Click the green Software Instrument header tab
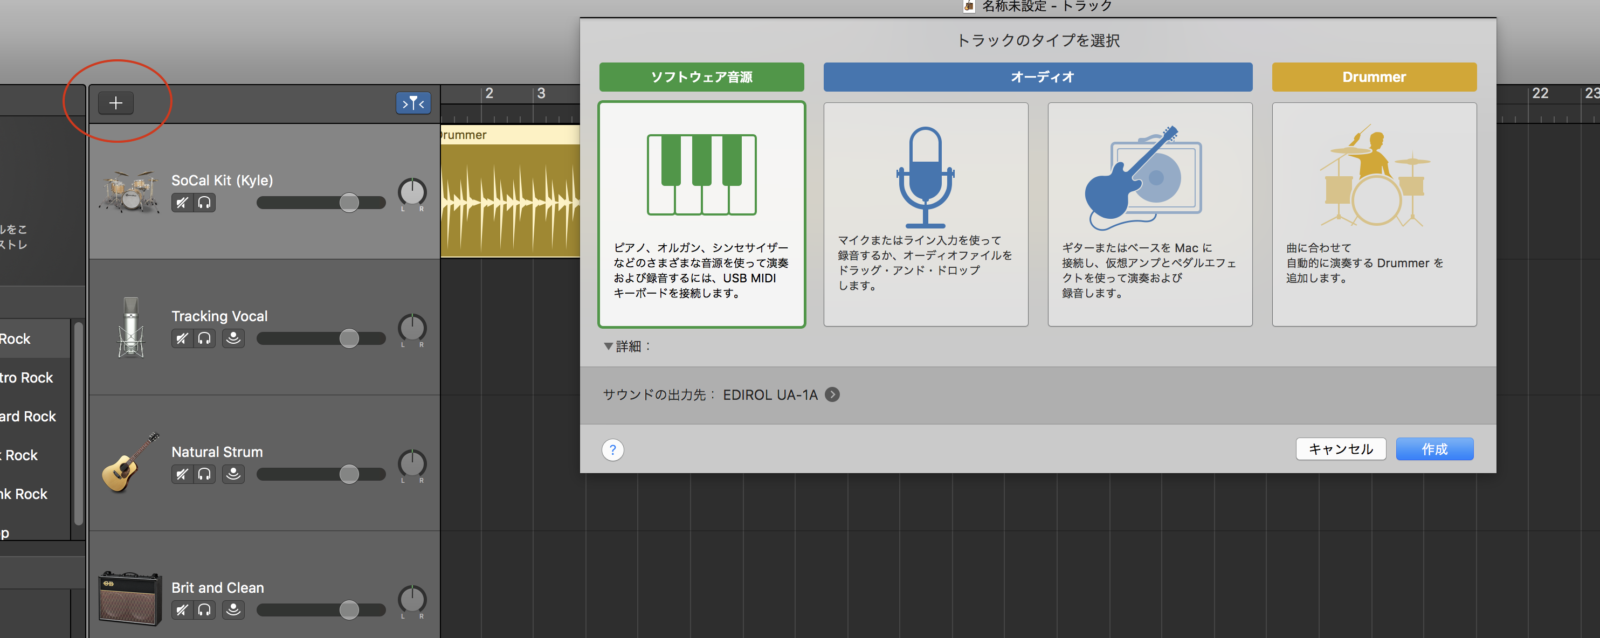Viewport: 1600px width, 638px height. 701,77
